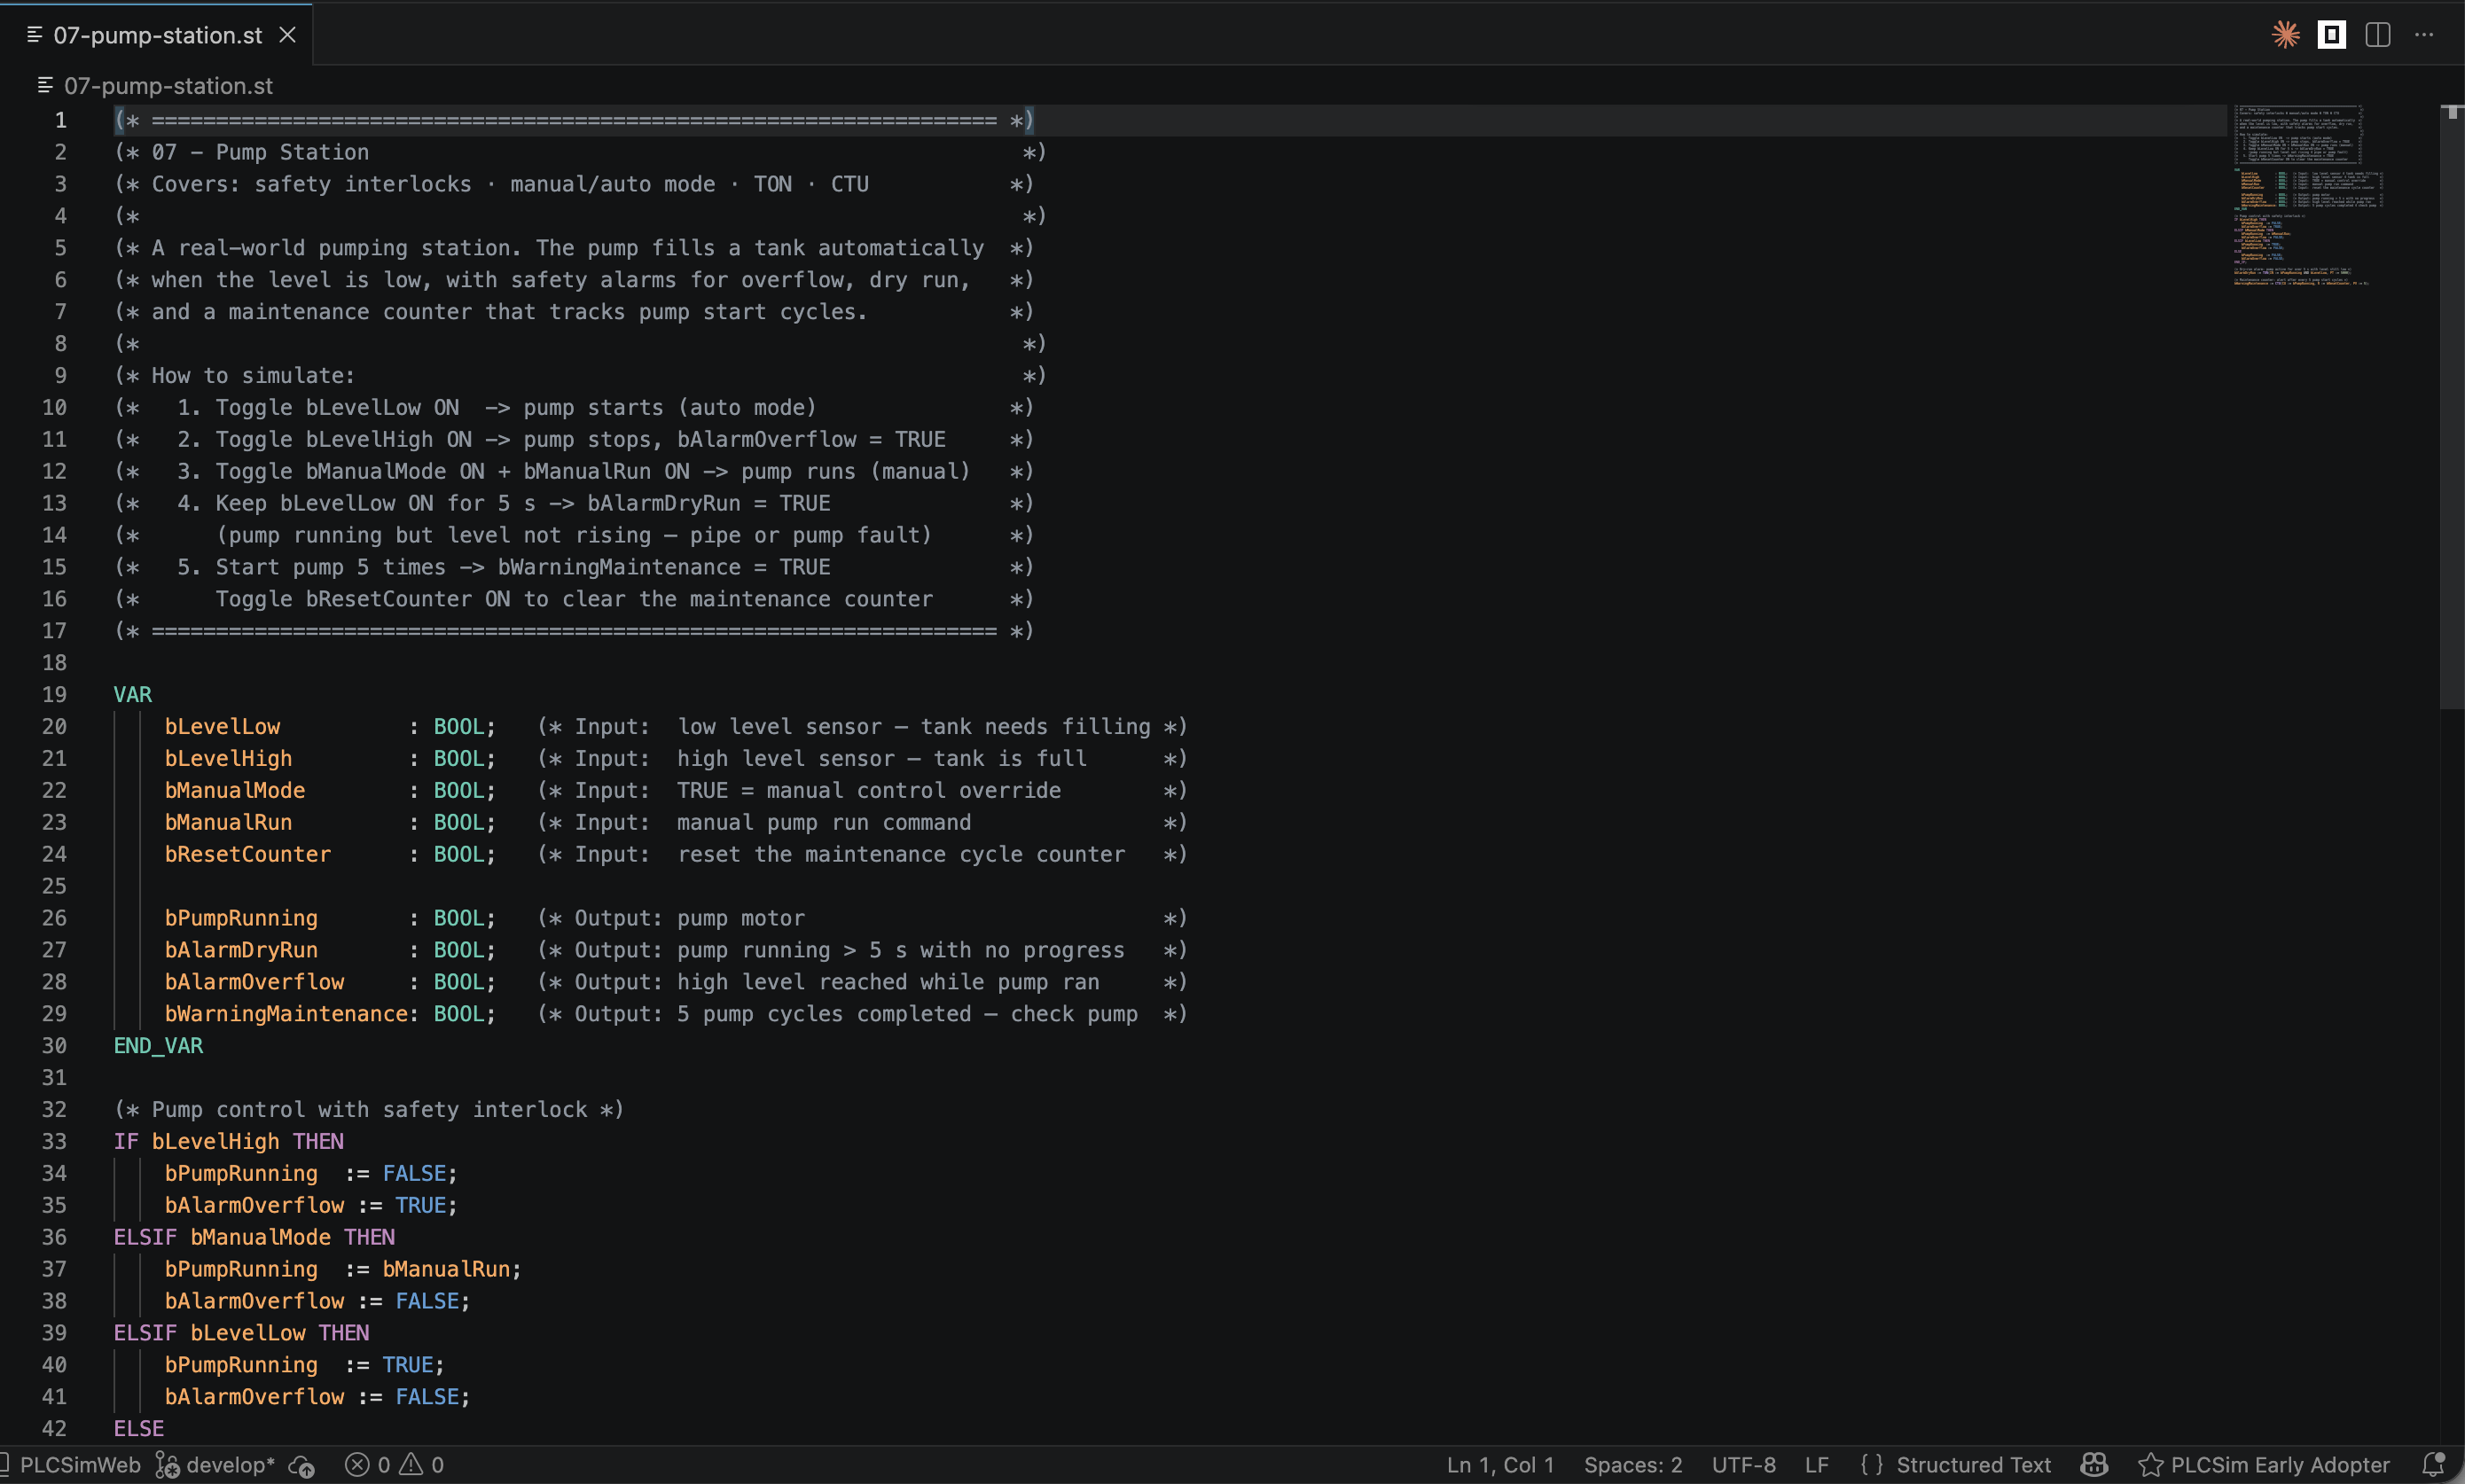Viewport: 2465px width, 1484px height.
Task: Click the '07 – Pump Station' comment title
Action: (x=260, y=152)
